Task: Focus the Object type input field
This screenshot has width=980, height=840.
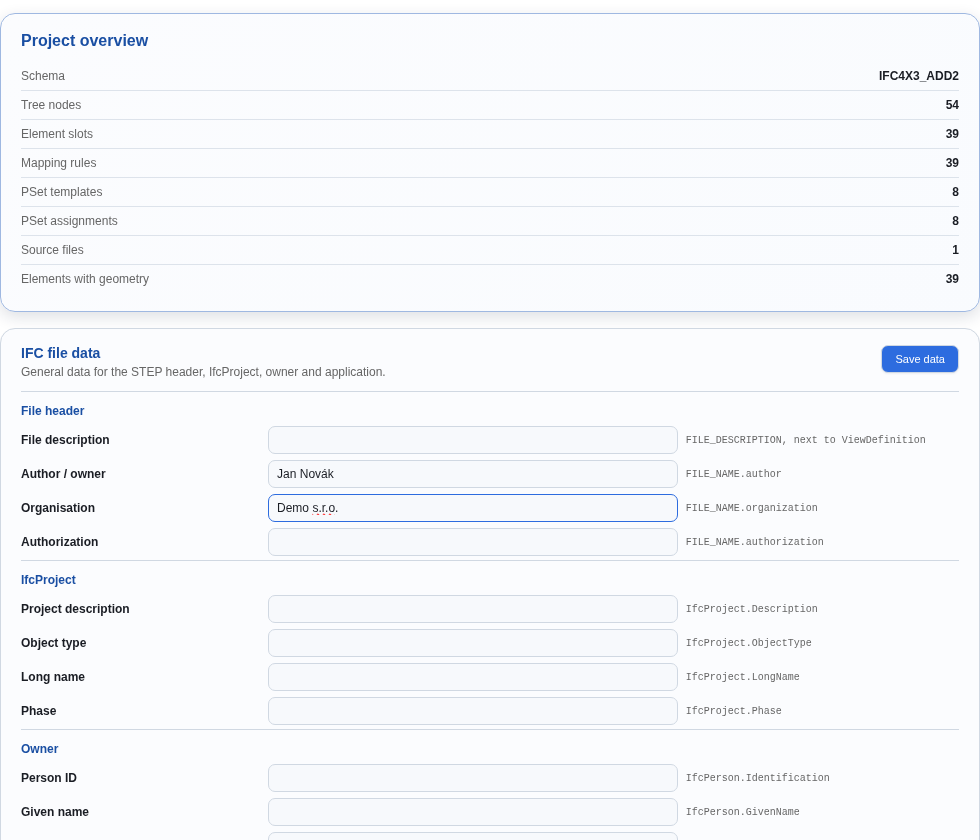Action: click(x=472, y=642)
